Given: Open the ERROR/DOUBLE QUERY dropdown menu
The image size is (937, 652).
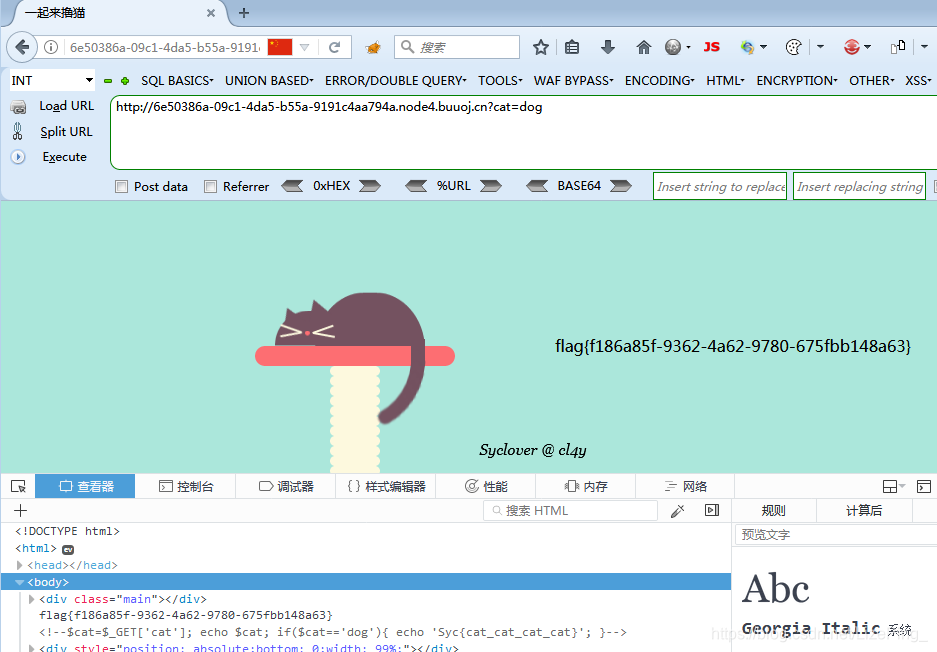Looking at the screenshot, I should pos(396,81).
